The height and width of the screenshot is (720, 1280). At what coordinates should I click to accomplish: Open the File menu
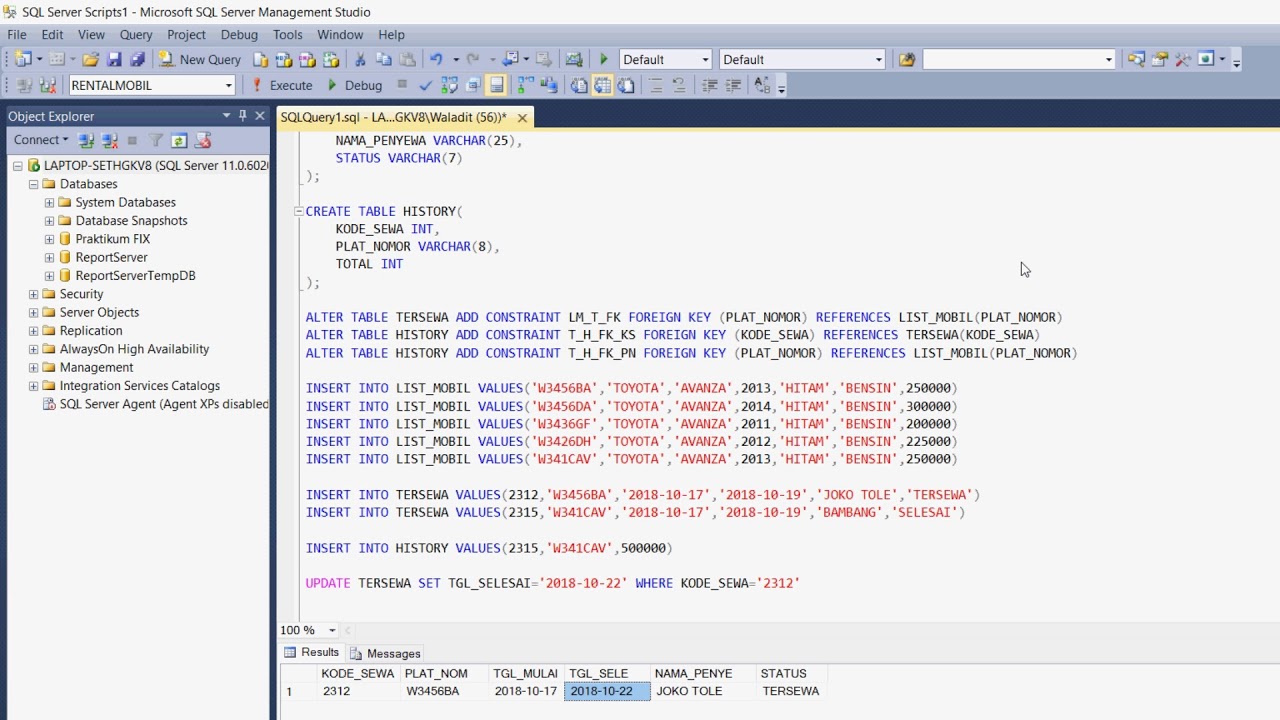pyautogui.click(x=17, y=35)
